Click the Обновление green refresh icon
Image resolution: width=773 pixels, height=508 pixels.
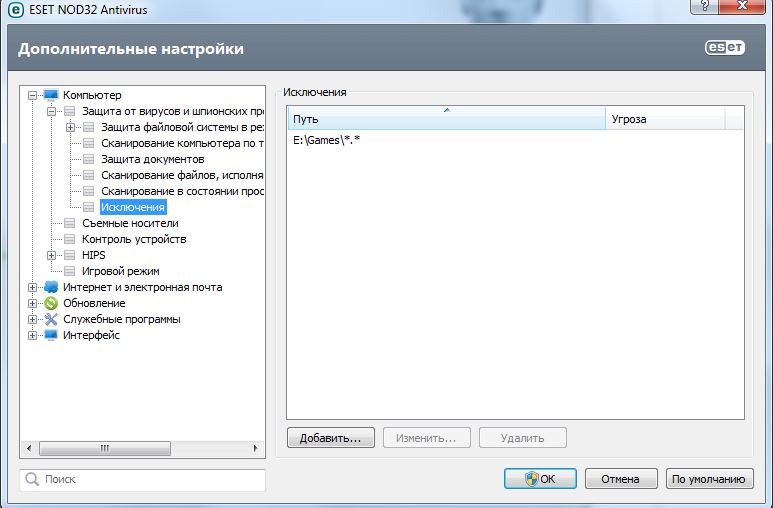[51, 303]
